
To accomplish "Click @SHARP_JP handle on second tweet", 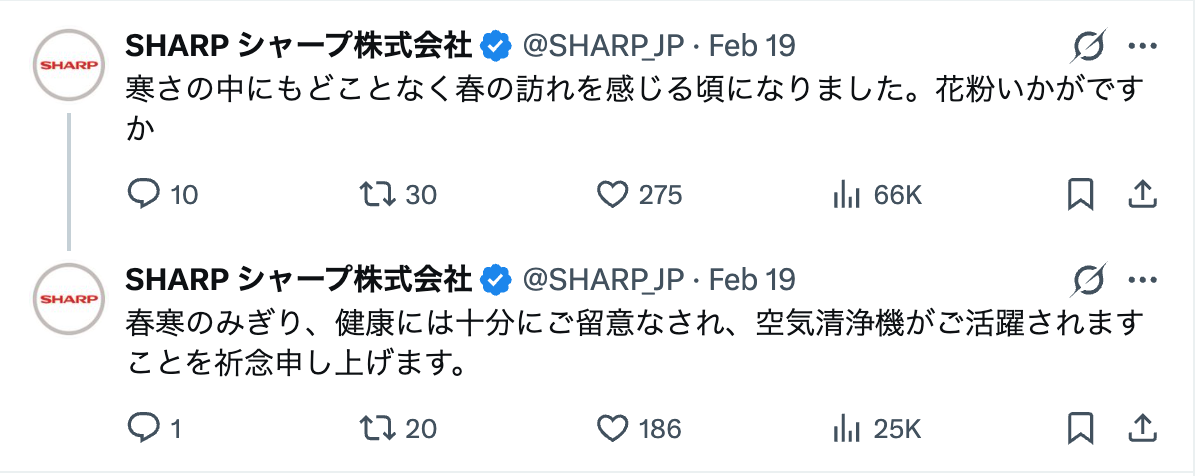I will [x=603, y=279].
